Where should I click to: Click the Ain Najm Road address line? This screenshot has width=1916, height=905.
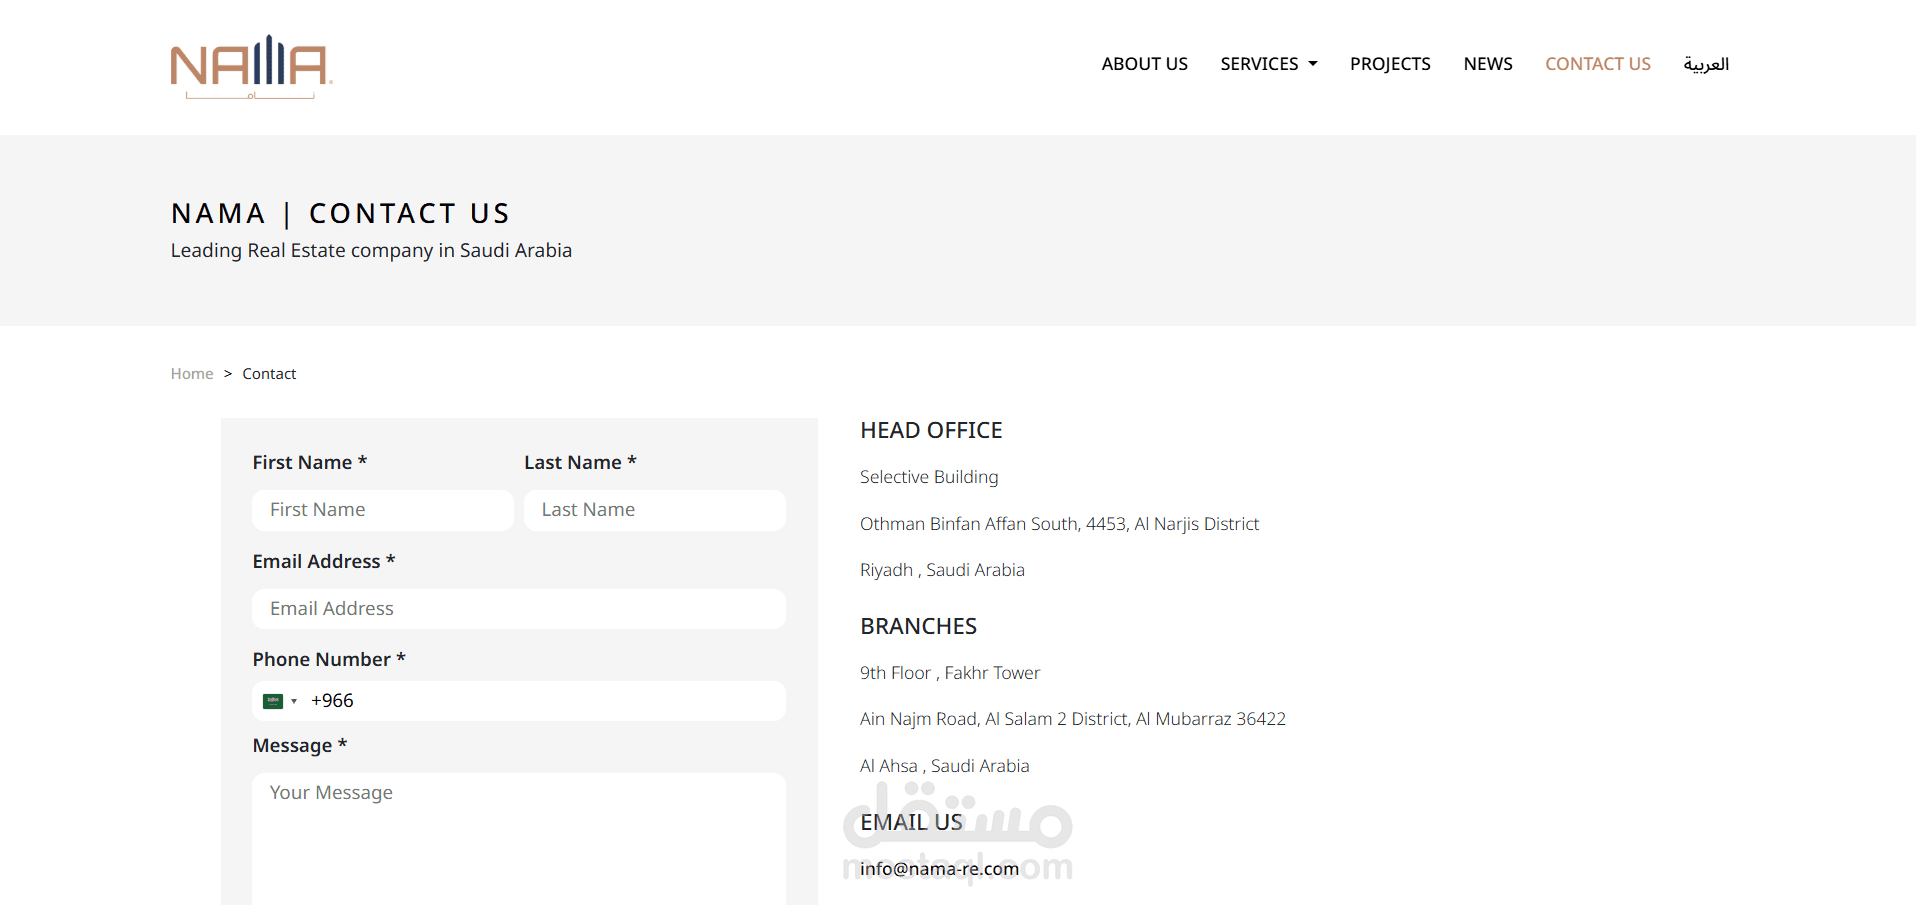point(1073,719)
